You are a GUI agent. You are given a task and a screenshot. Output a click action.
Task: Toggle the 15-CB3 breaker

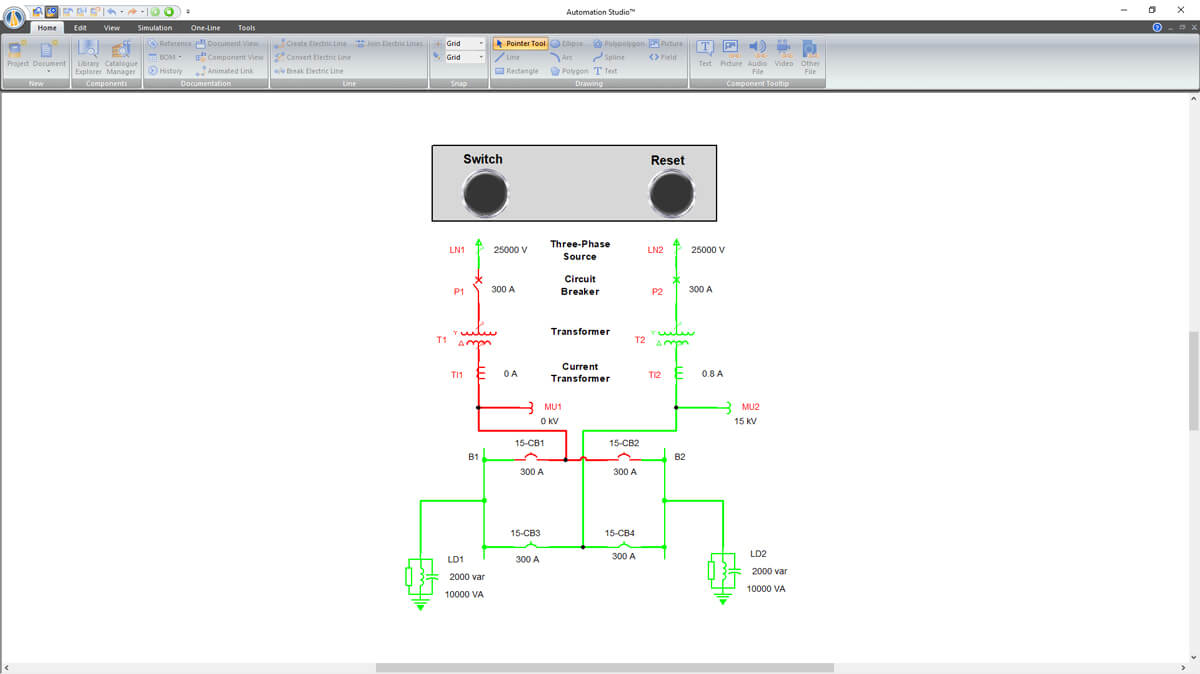[530, 545]
